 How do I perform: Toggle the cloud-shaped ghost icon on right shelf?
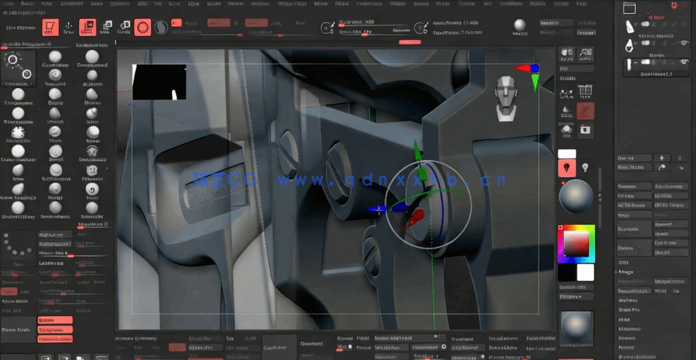click(x=567, y=130)
